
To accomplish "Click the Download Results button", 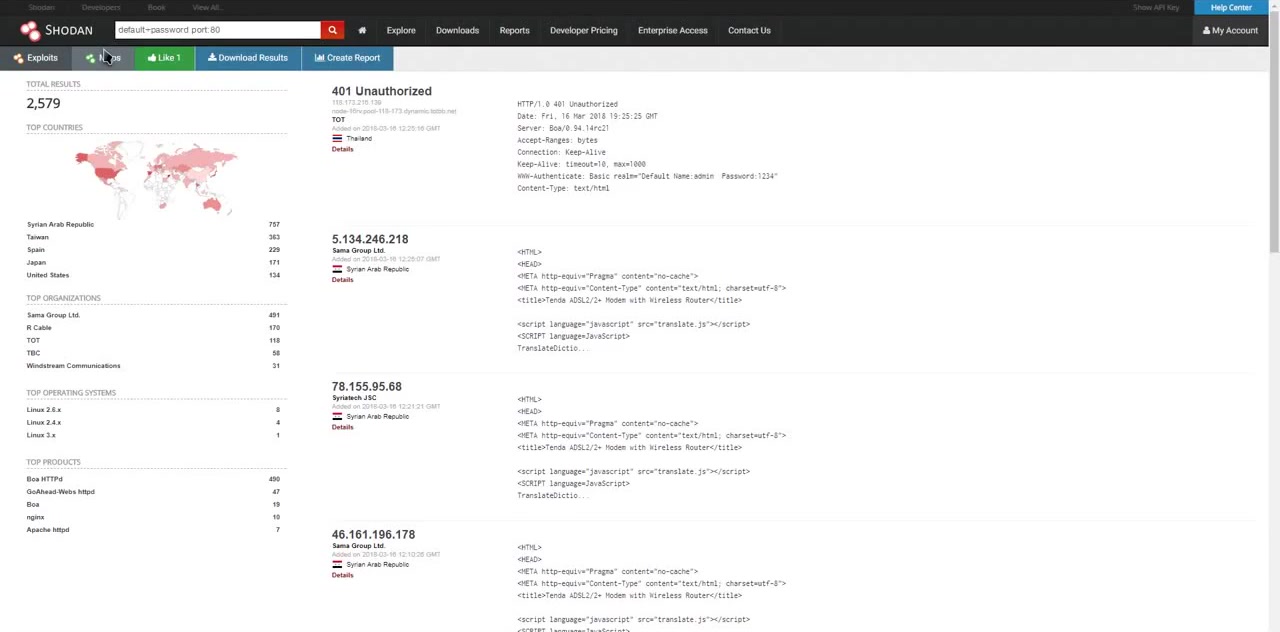I will pyautogui.click(x=247, y=58).
